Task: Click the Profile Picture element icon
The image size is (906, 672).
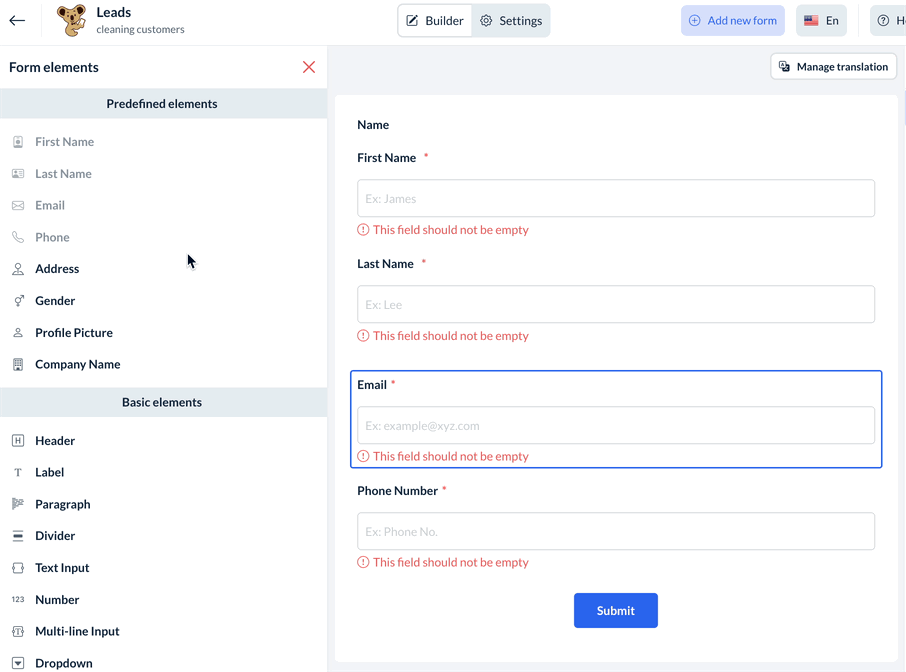Action: [18, 333]
